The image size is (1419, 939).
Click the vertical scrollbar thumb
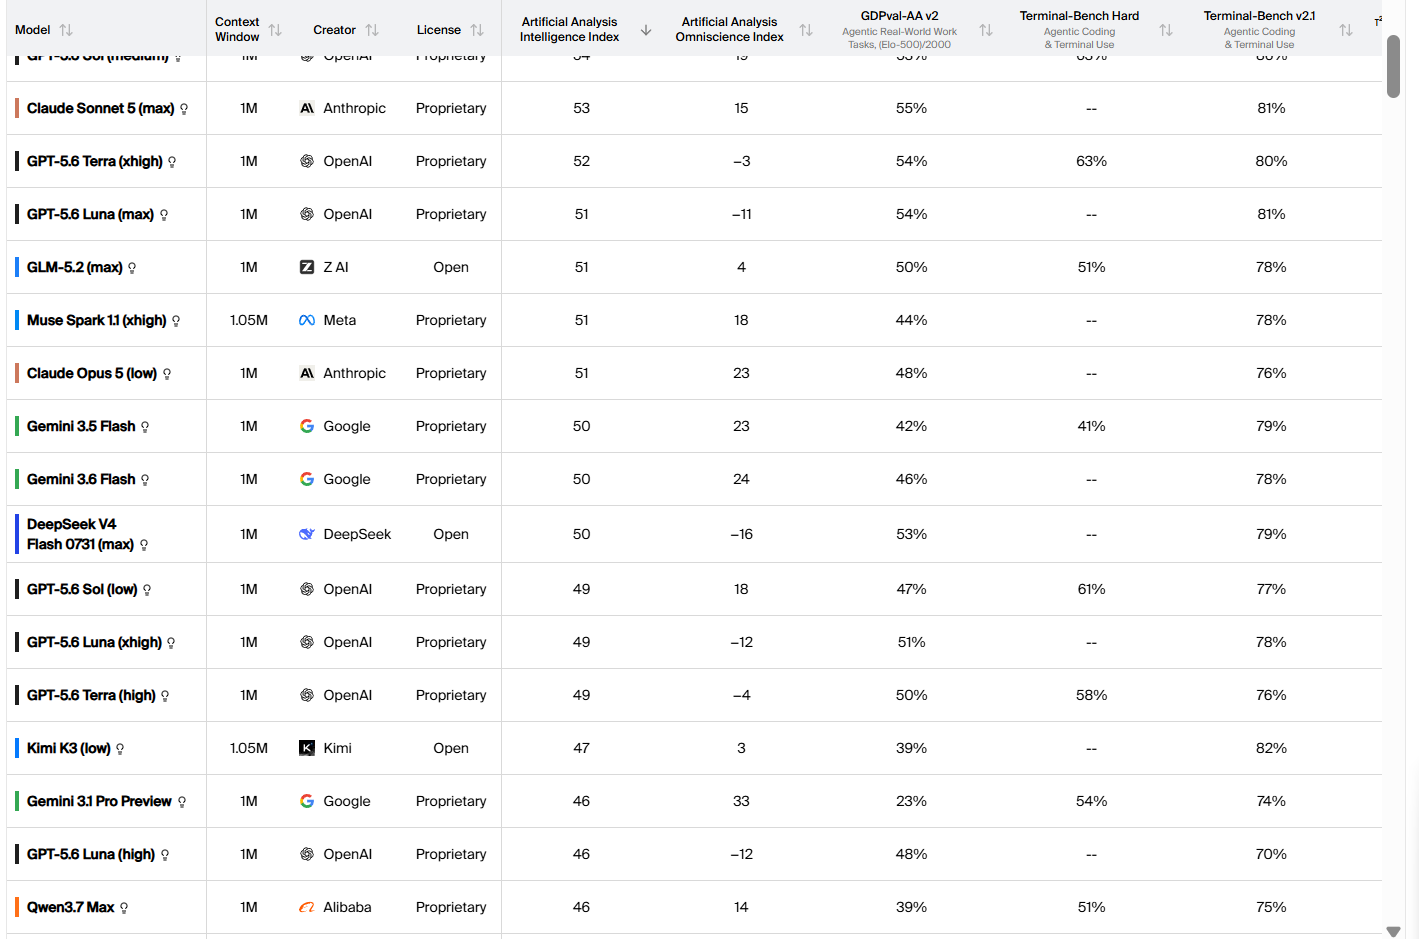point(1393,66)
